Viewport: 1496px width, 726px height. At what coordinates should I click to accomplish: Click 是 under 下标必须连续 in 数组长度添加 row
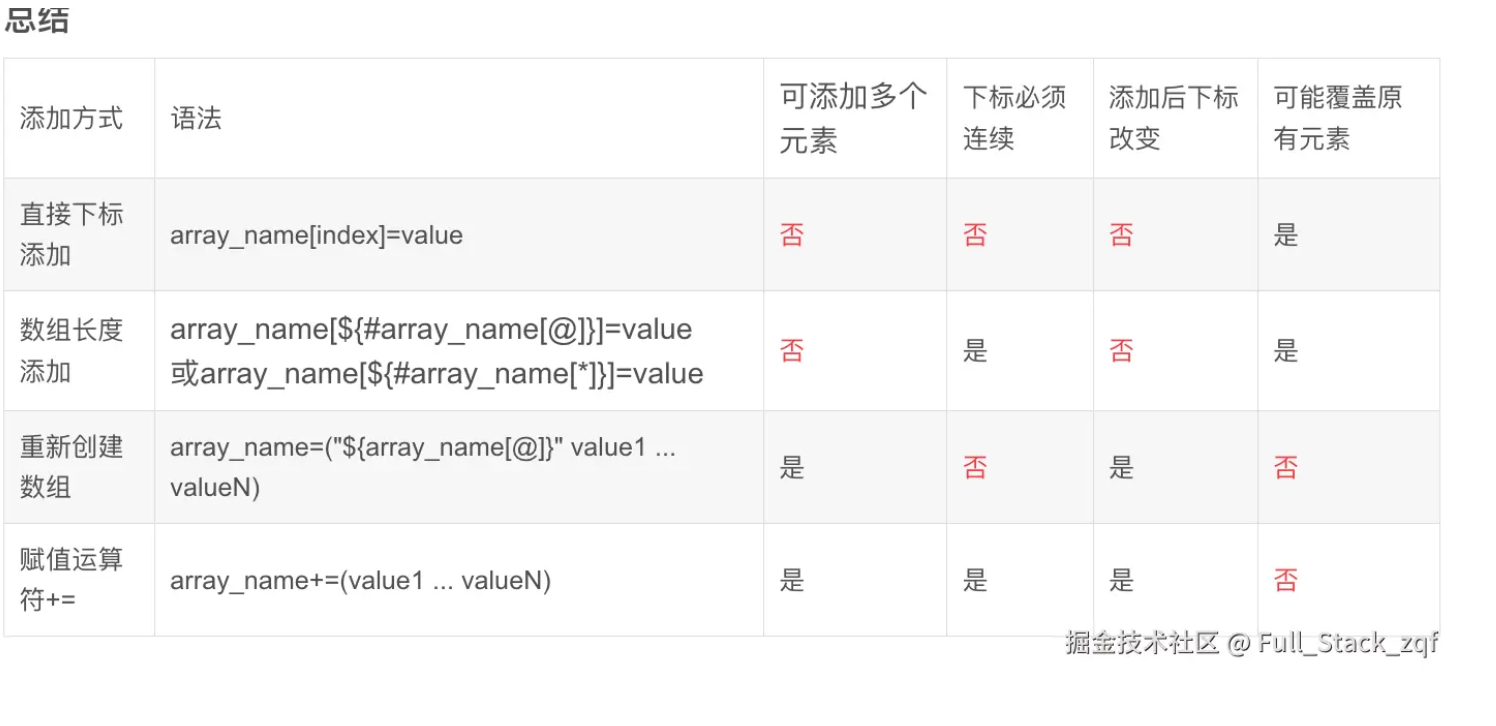(975, 350)
